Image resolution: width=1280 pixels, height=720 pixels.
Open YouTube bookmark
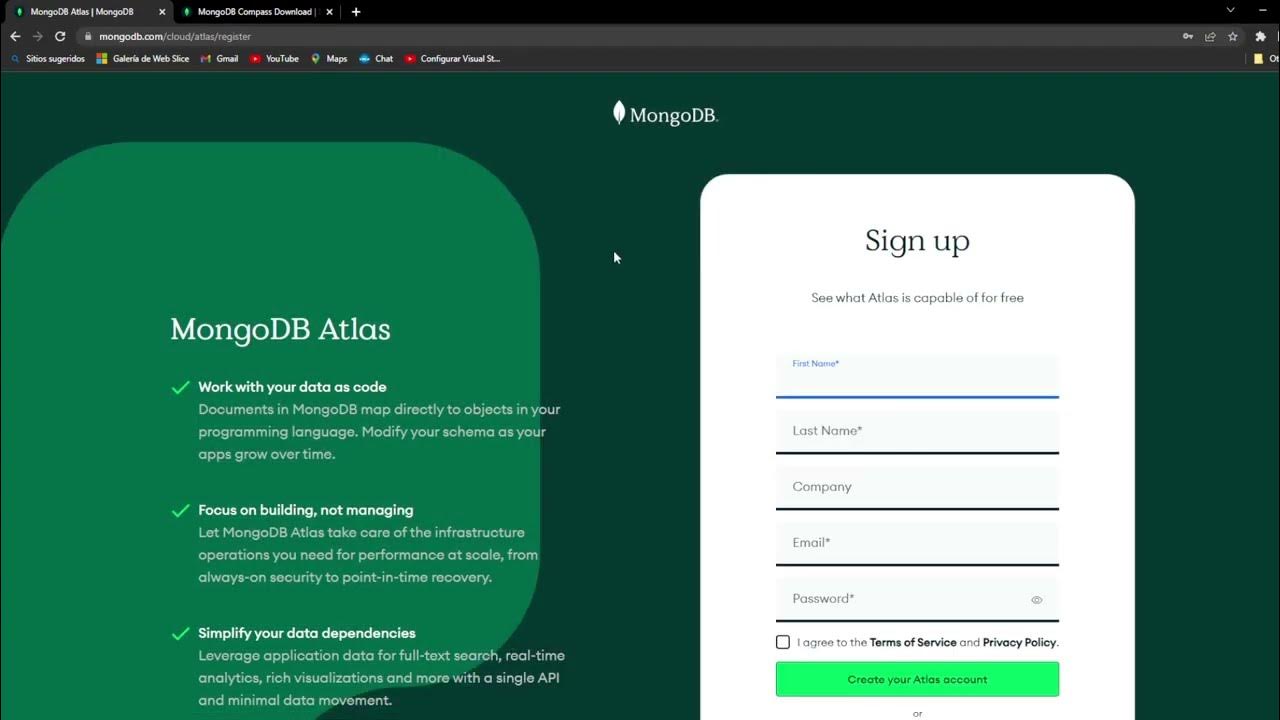click(274, 59)
